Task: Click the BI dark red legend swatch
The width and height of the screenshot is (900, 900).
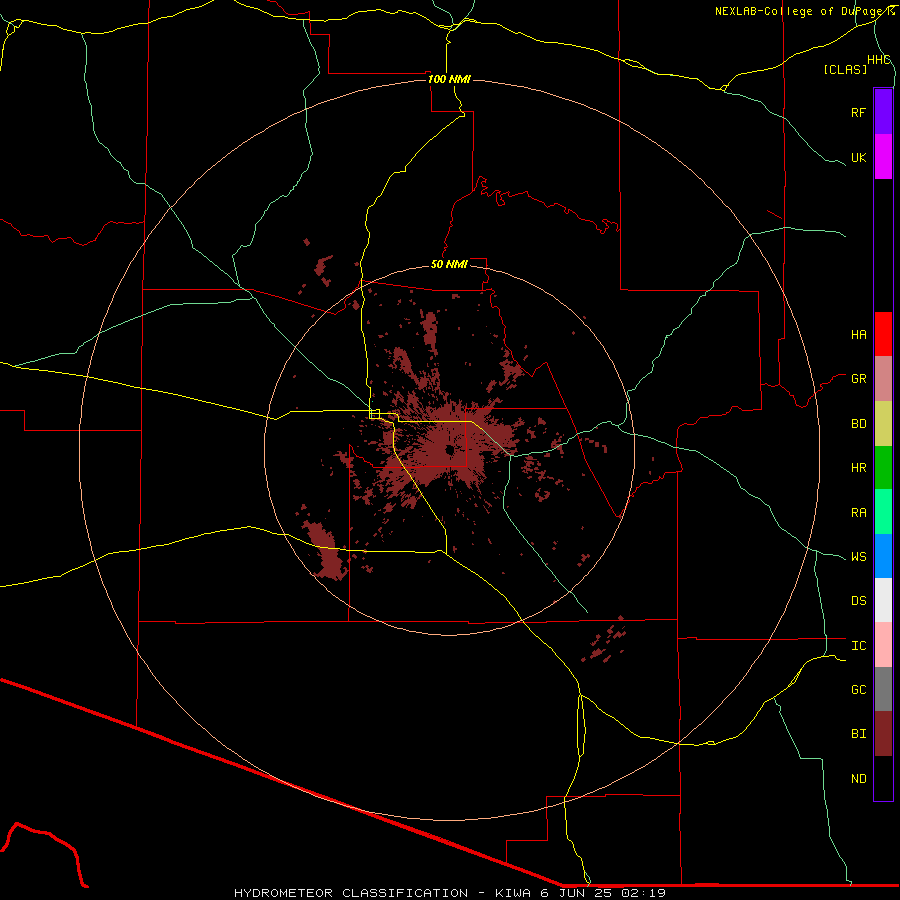Action: pyautogui.click(x=883, y=734)
